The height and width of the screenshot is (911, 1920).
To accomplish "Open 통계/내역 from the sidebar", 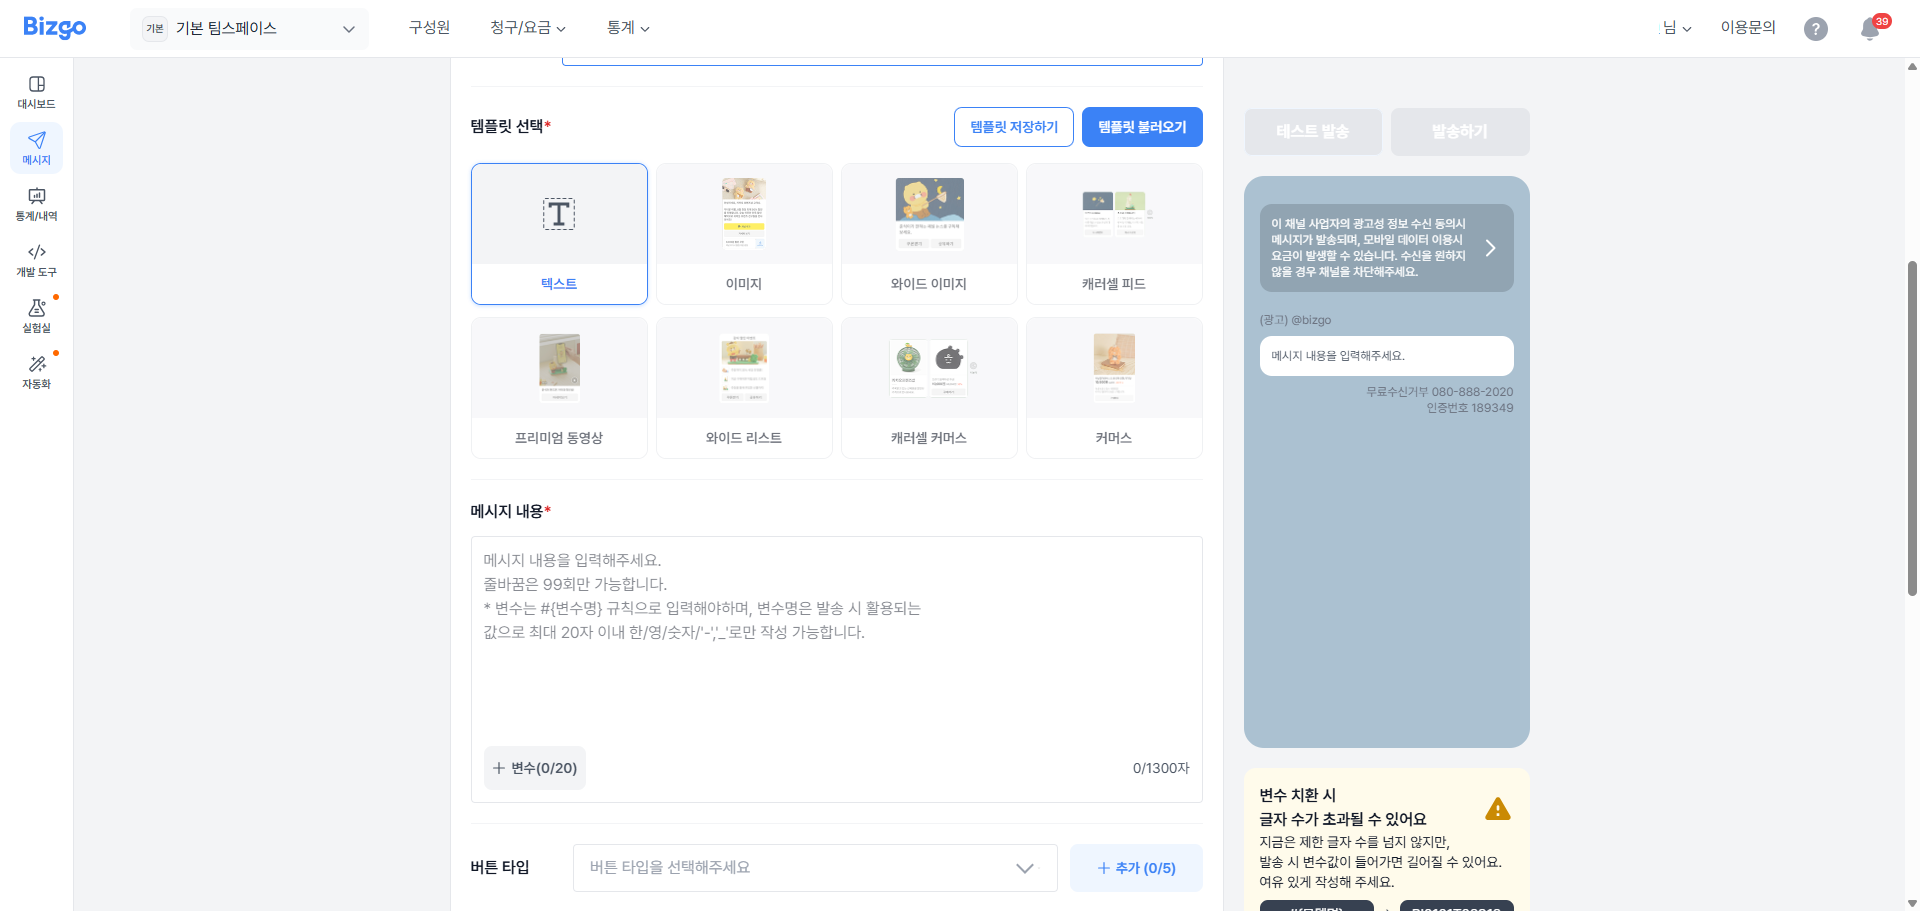I will (x=36, y=203).
